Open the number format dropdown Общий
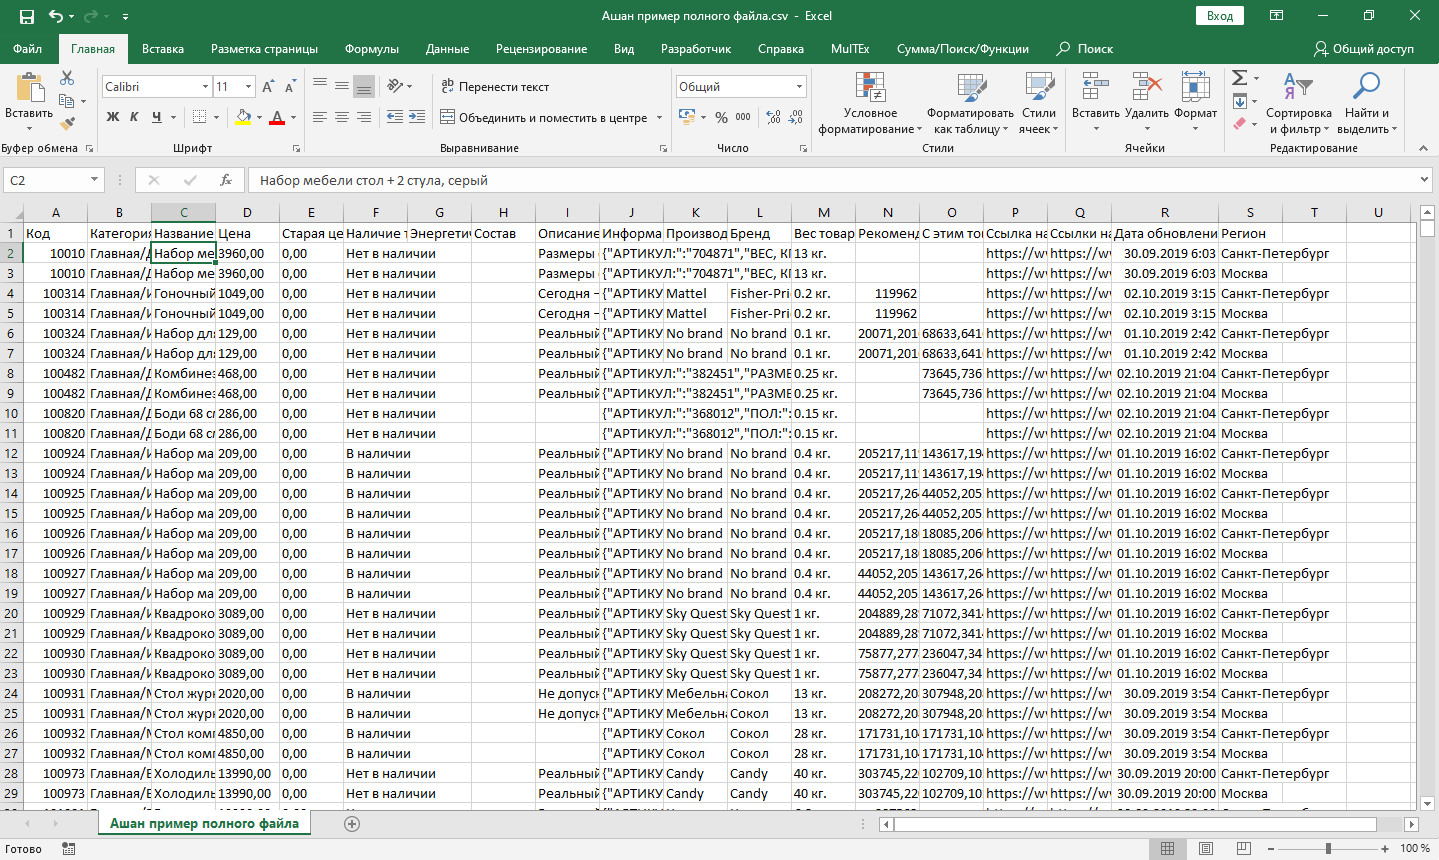The image size is (1439, 860). tap(799, 87)
